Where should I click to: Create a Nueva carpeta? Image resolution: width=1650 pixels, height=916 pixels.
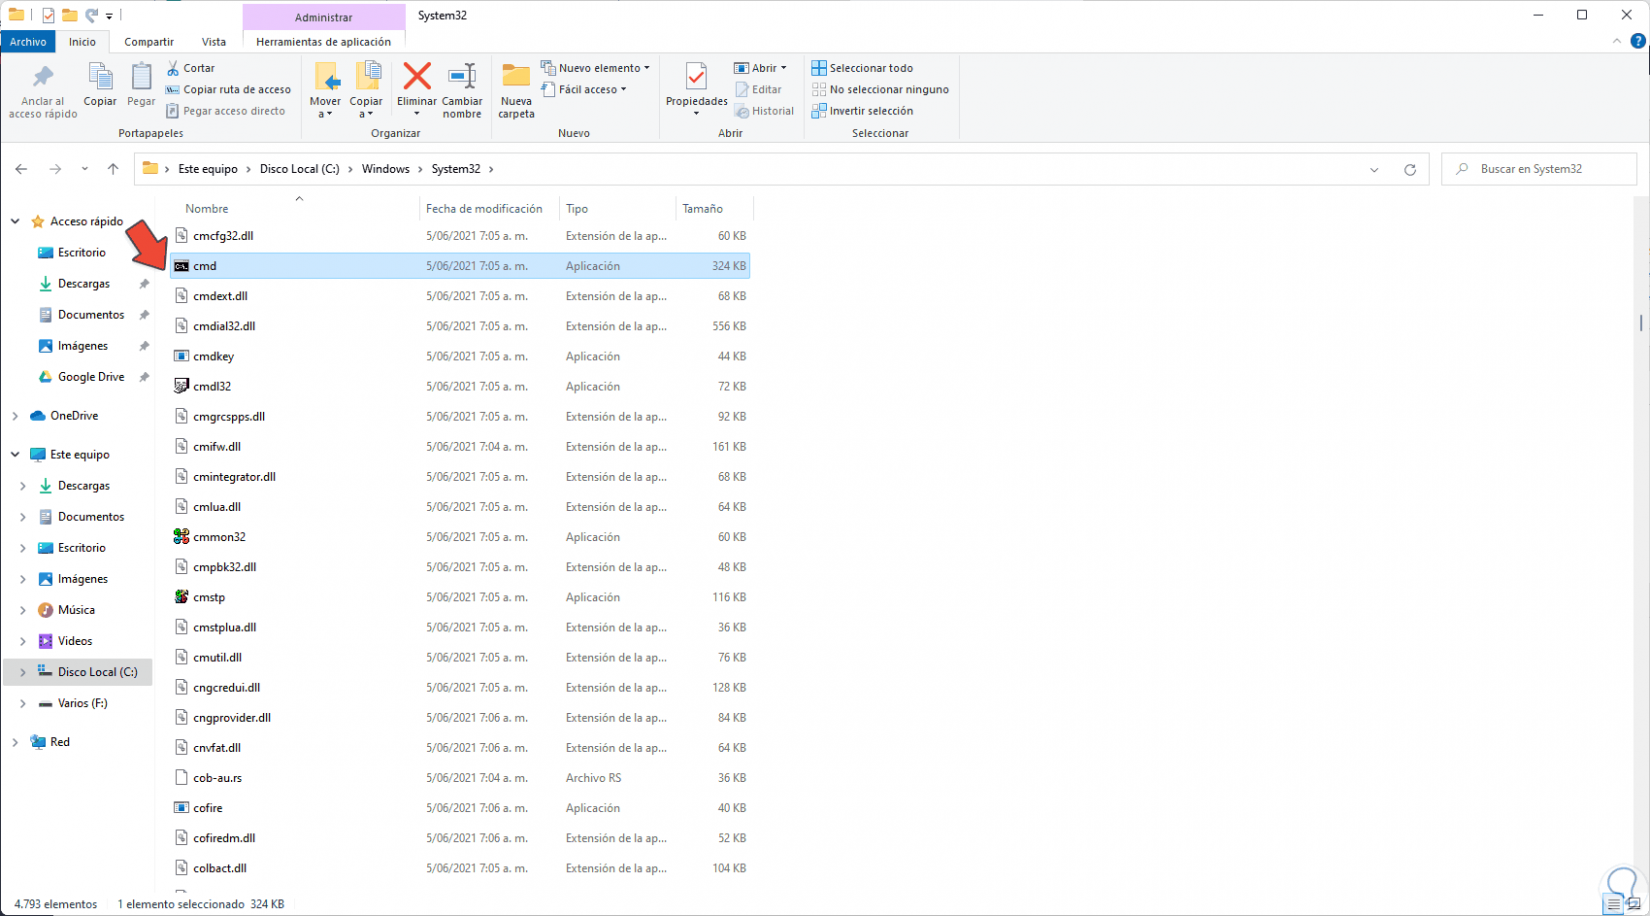coord(516,89)
